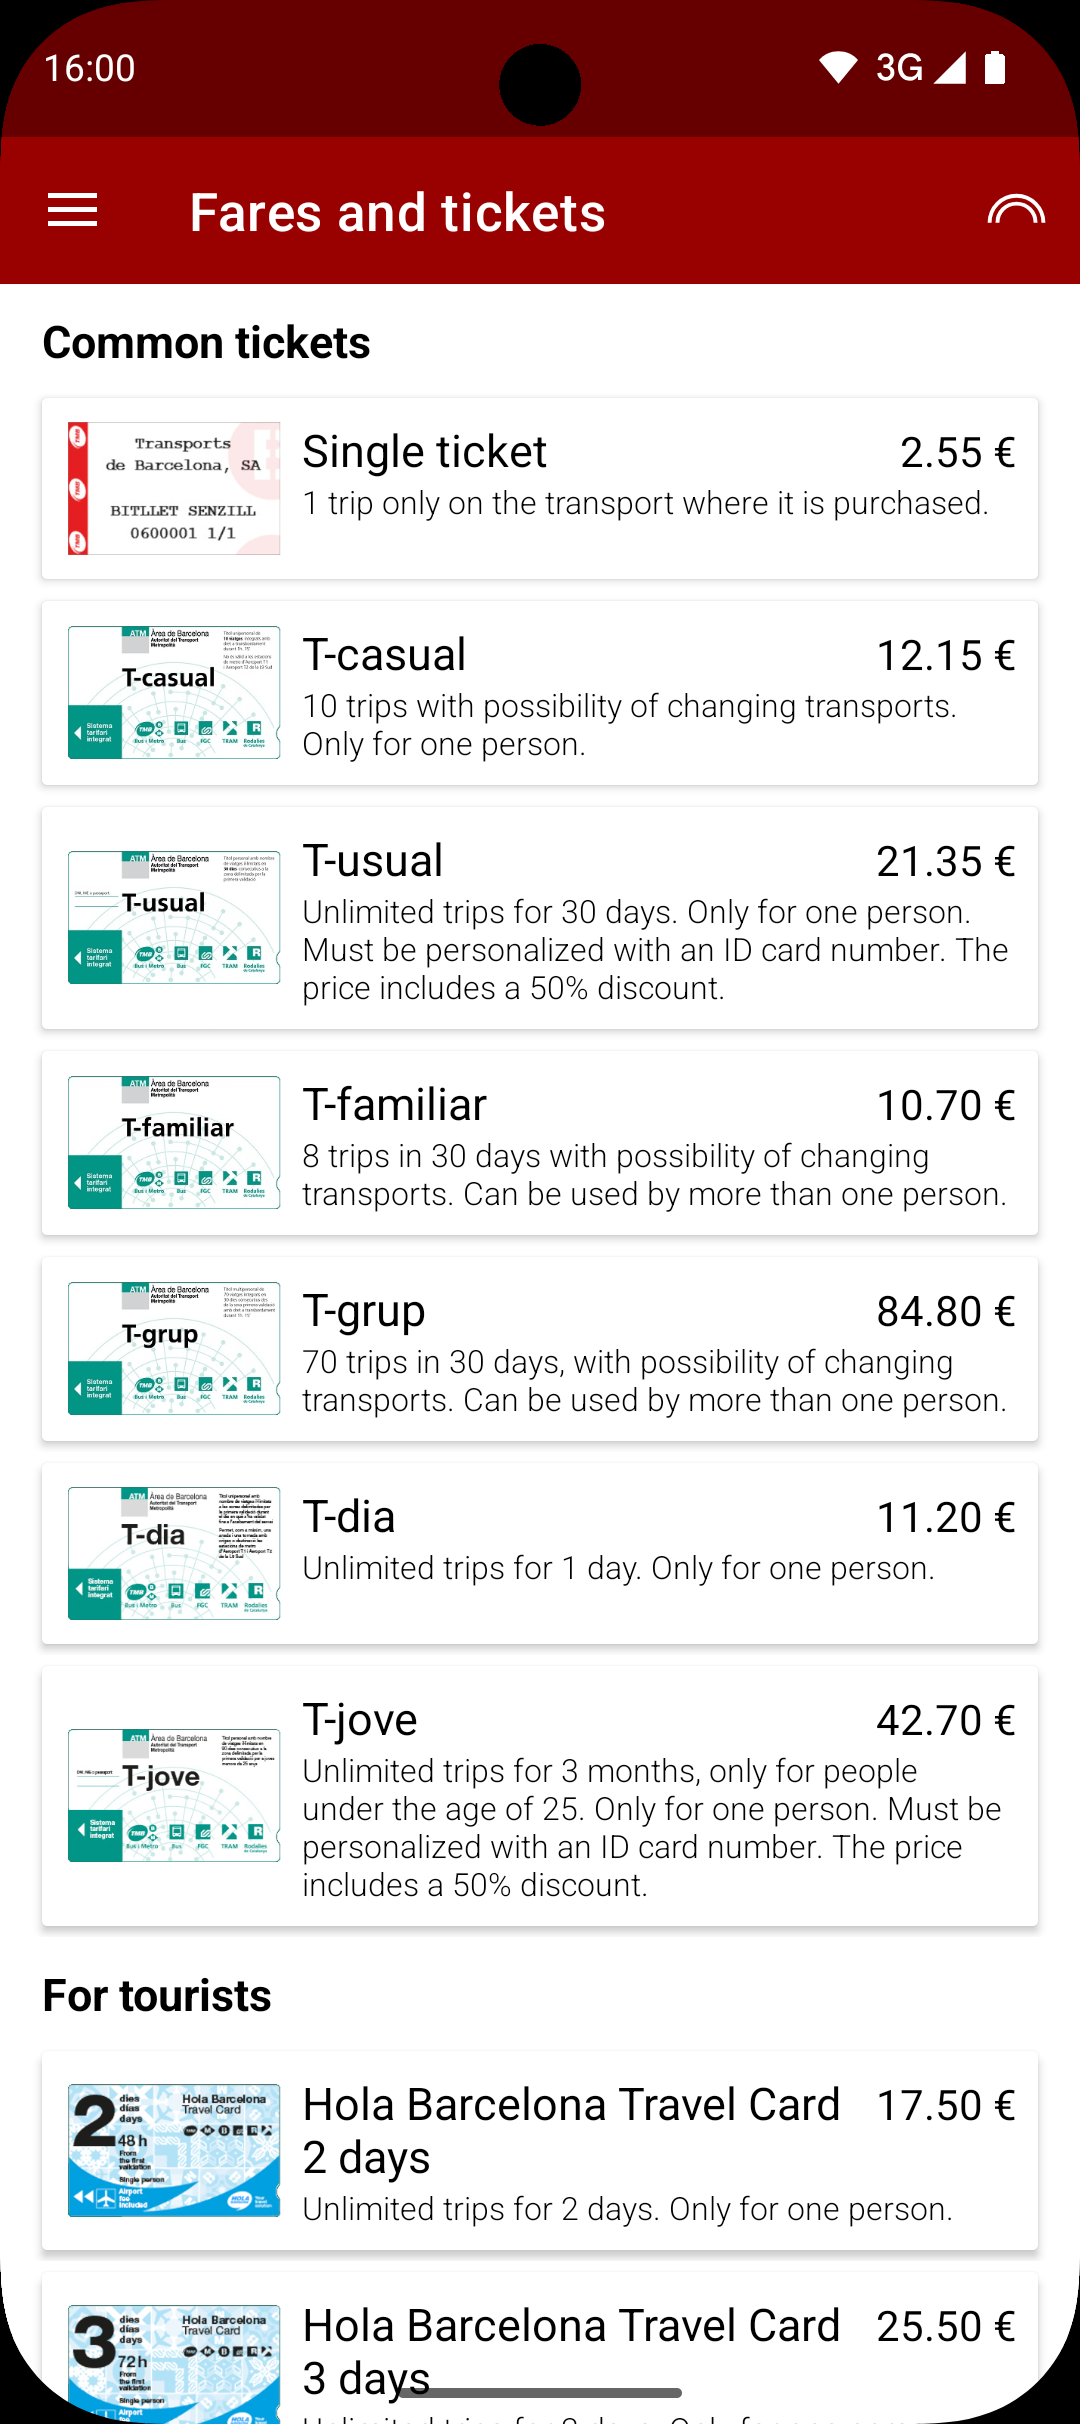Tap the T-grup price 84.80 €
The image size is (1080, 2424).
[x=945, y=1311]
